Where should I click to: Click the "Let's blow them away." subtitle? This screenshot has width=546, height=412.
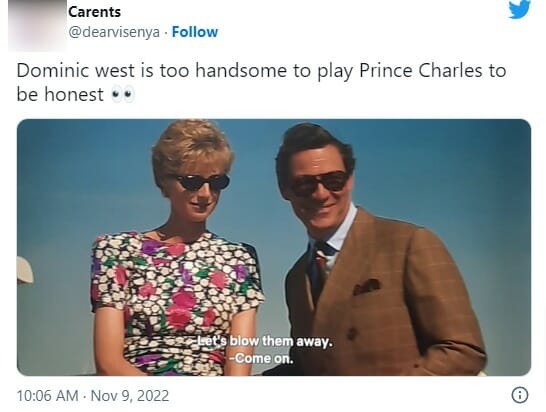click(263, 342)
